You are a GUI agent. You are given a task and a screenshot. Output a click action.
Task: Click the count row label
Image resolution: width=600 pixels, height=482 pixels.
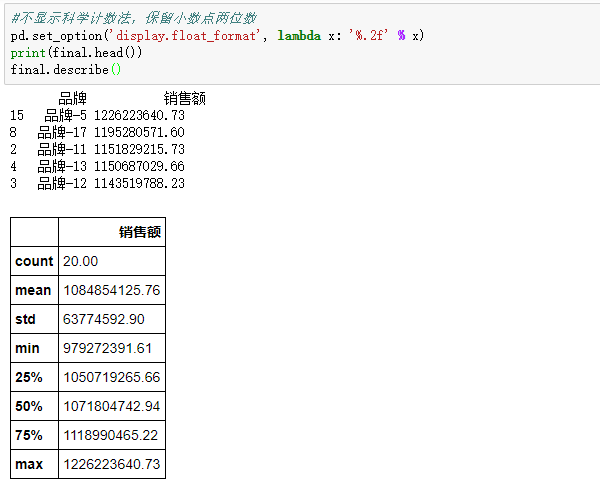34,261
